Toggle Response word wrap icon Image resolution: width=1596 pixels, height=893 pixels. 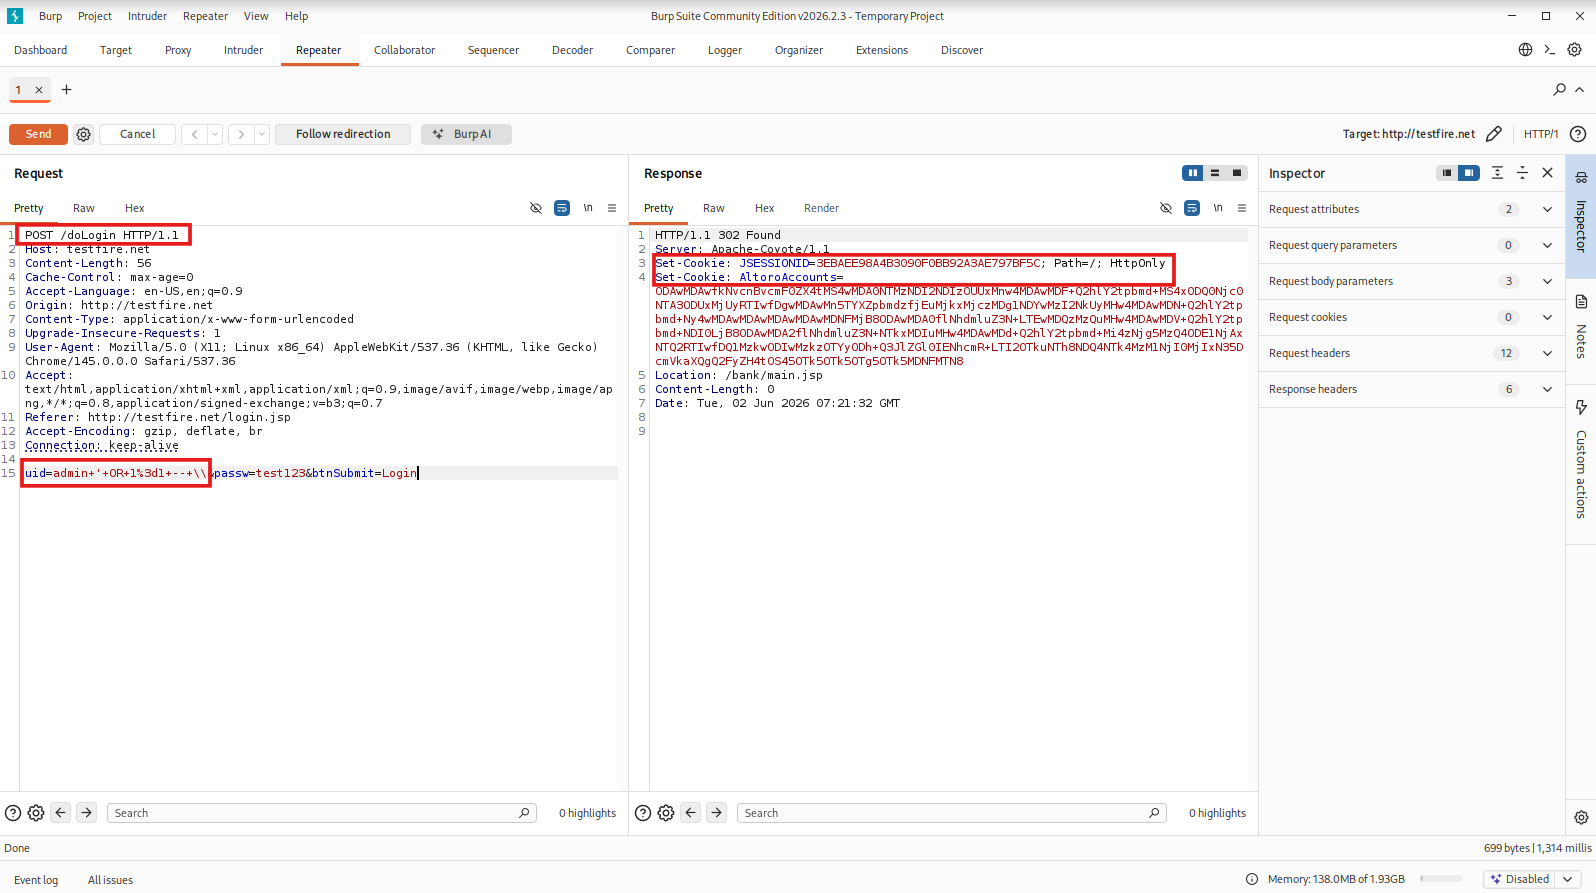(1192, 208)
